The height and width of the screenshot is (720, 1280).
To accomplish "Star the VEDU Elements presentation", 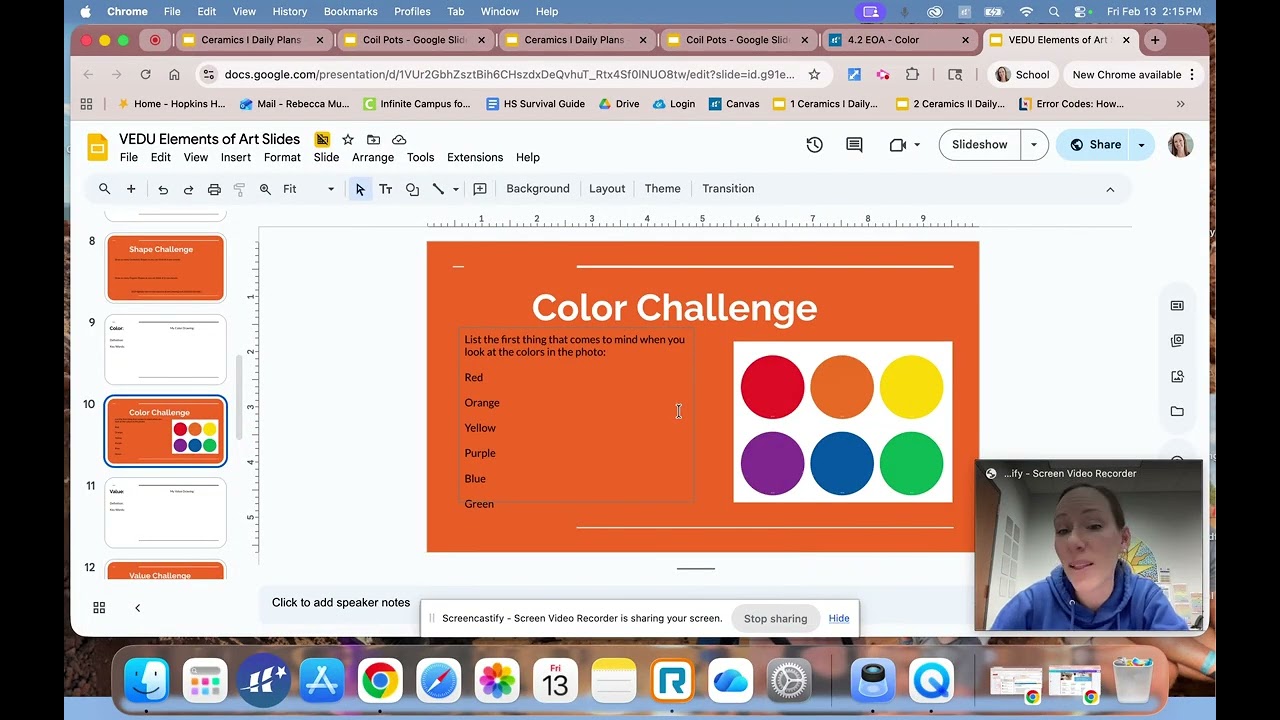I will [348, 139].
